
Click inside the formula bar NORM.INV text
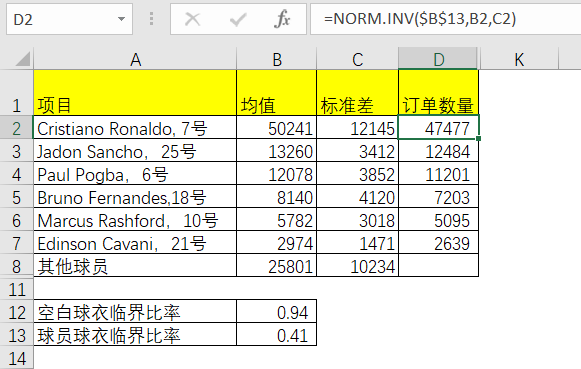pyautogui.click(x=420, y=19)
